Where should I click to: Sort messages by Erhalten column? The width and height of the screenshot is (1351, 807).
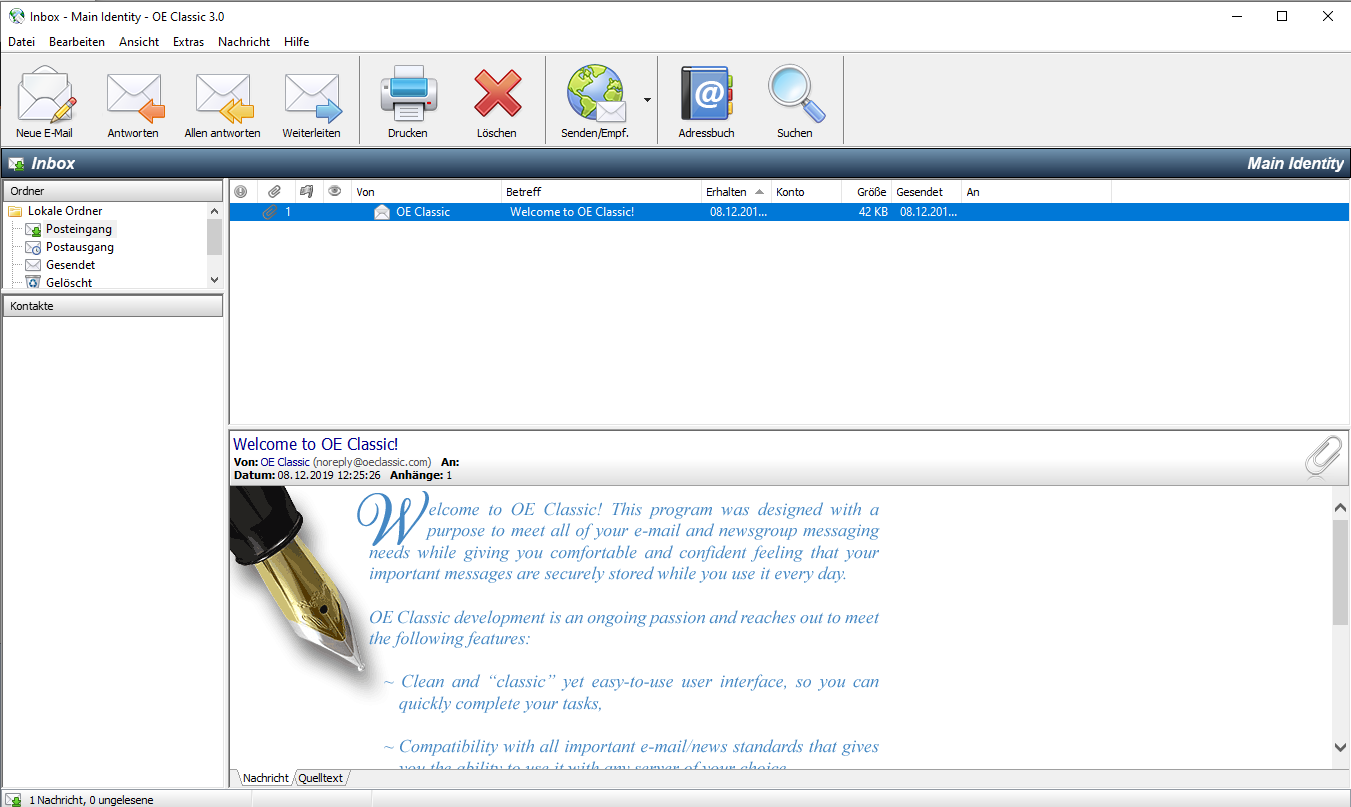pyautogui.click(x=736, y=192)
